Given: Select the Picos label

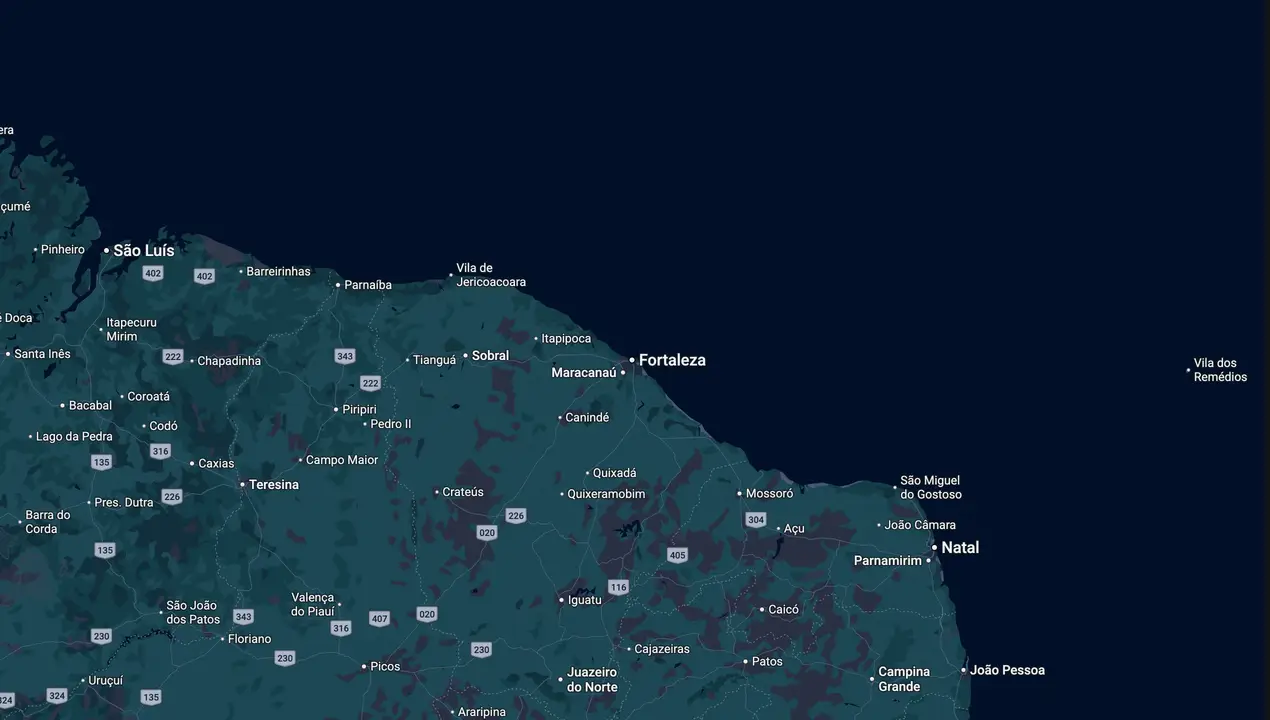Looking at the screenshot, I should (x=385, y=667).
